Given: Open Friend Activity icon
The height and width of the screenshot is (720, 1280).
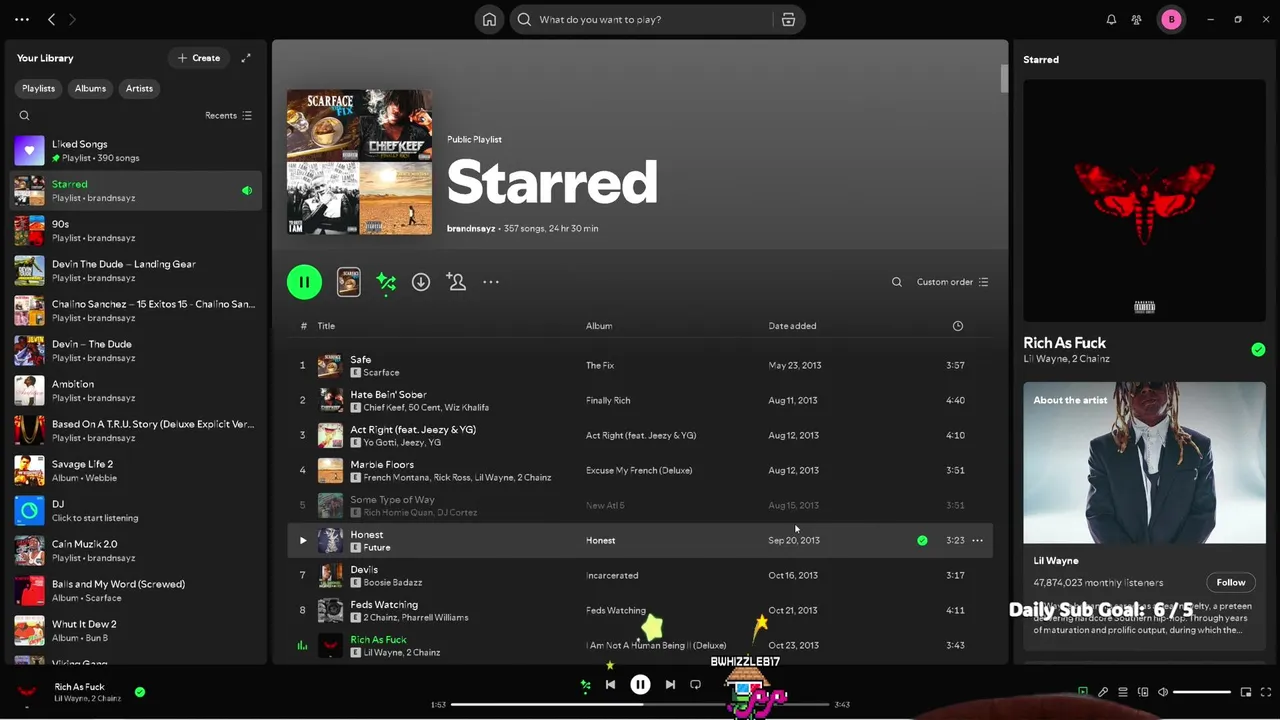Looking at the screenshot, I should pos(1137,19).
